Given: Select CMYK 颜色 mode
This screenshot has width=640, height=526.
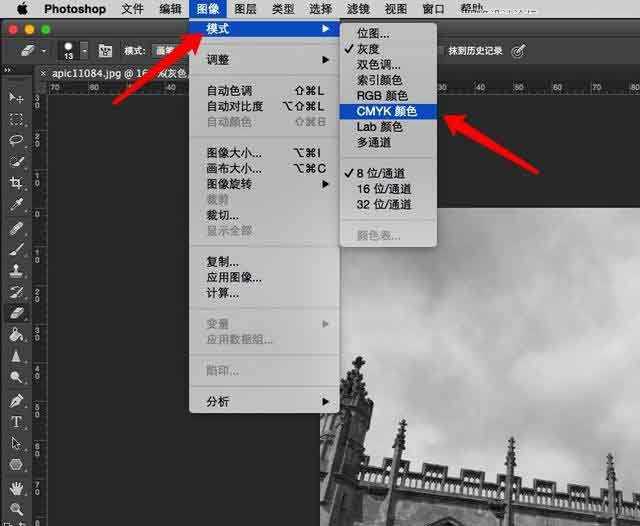Looking at the screenshot, I should coord(388,111).
